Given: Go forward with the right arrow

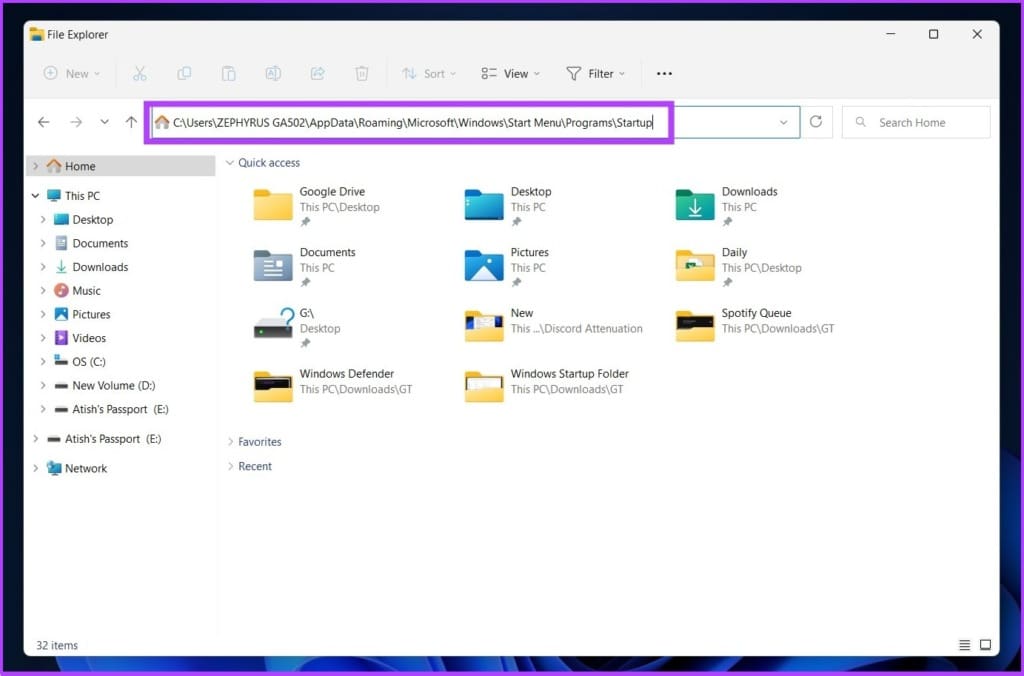Looking at the screenshot, I should (x=76, y=122).
